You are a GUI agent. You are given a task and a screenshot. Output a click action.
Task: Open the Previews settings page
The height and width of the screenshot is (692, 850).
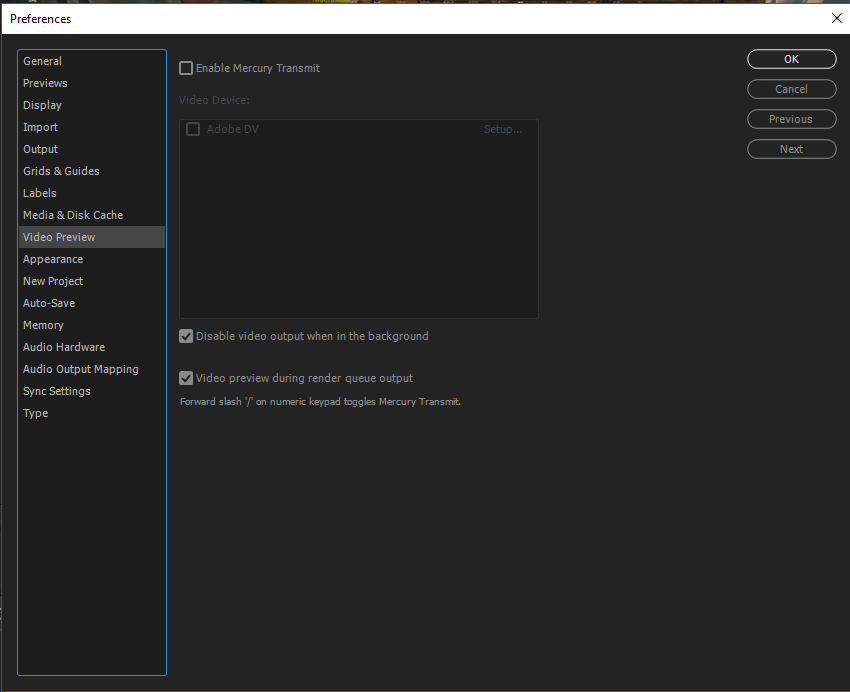click(45, 83)
